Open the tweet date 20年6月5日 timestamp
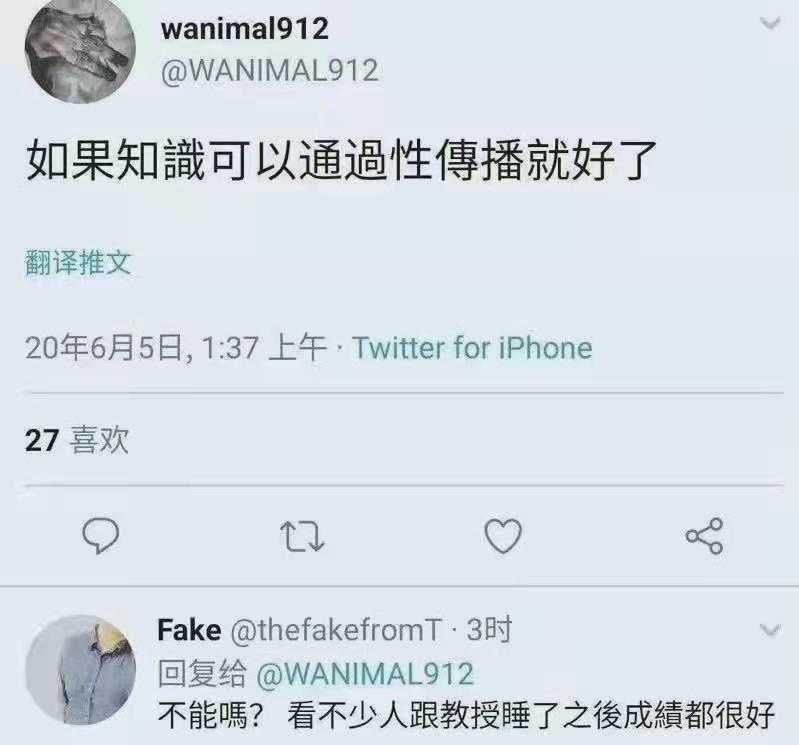 click(175, 348)
